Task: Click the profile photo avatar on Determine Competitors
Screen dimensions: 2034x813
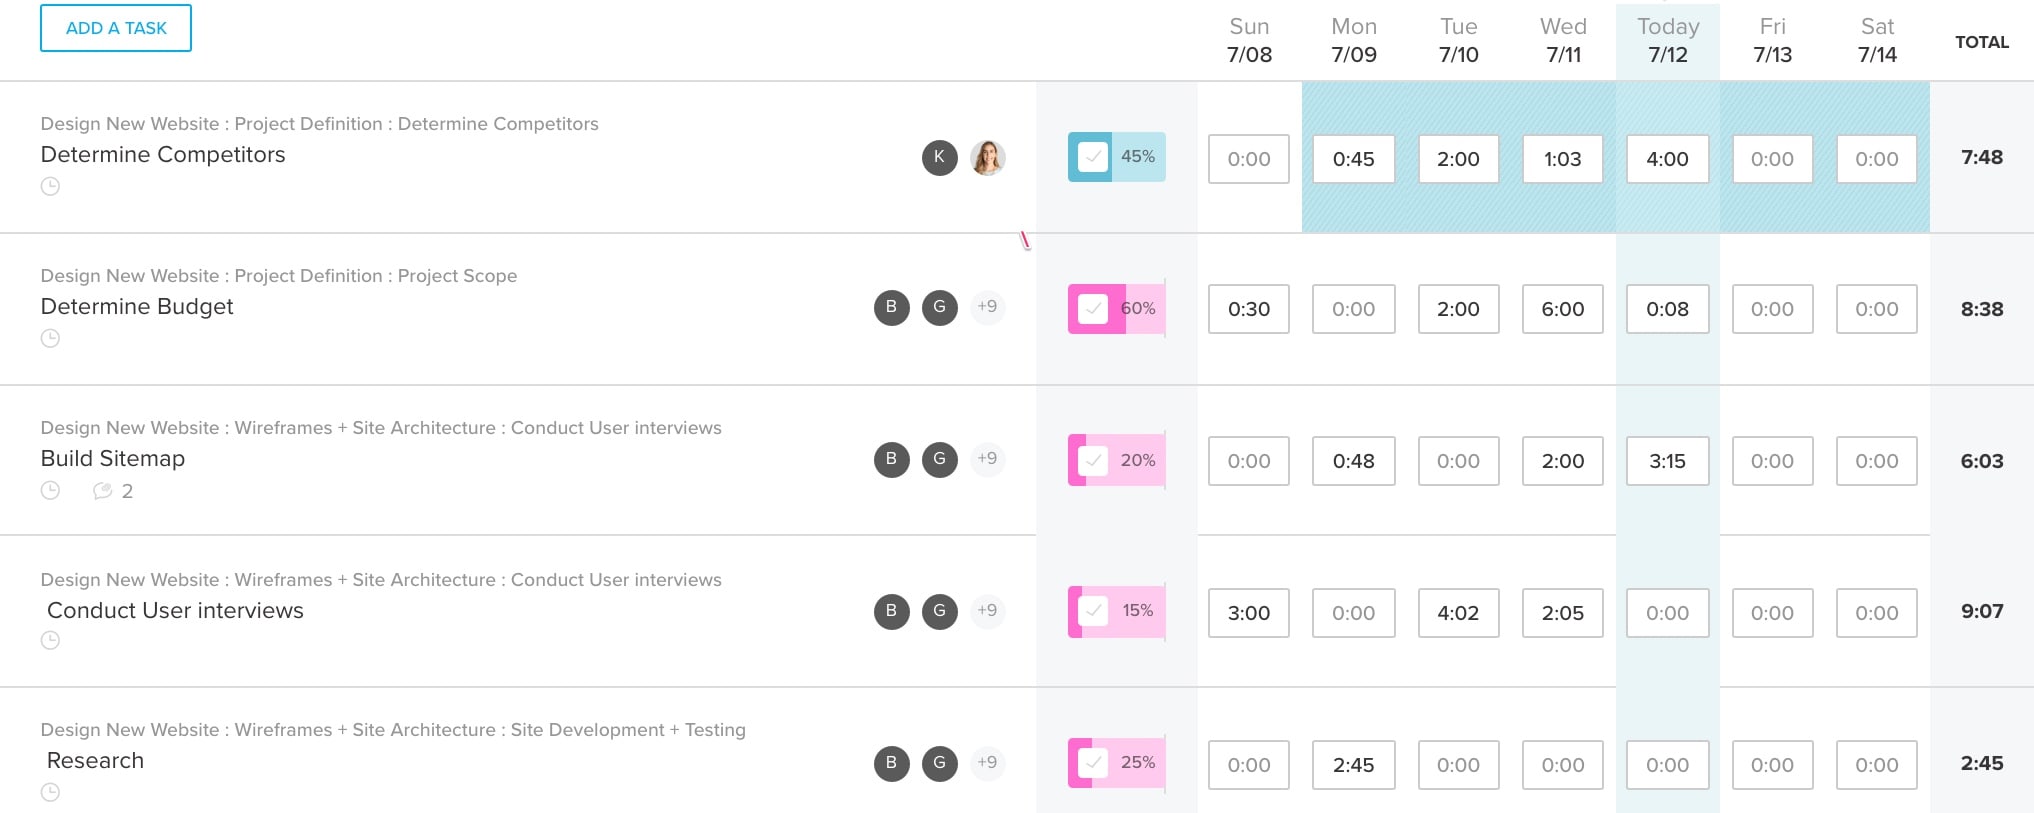Action: pyautogui.click(x=988, y=157)
